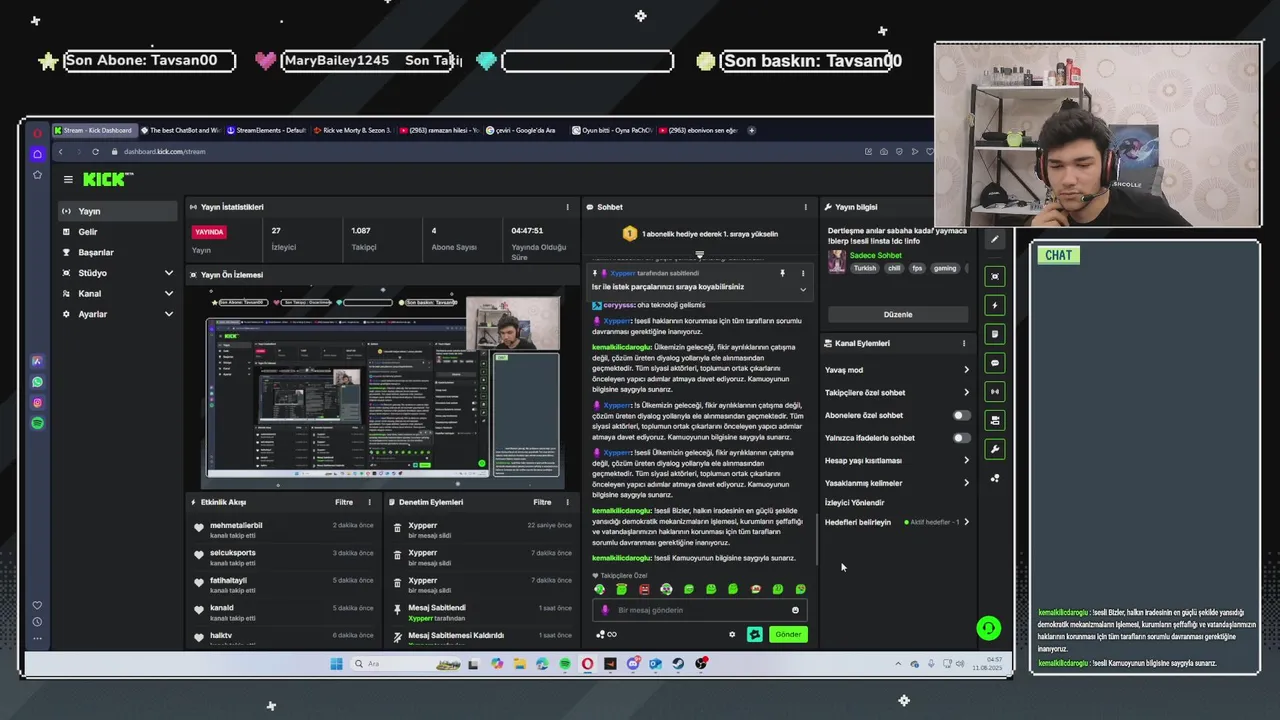The height and width of the screenshot is (720, 1280).
Task: Switch to StreamElements browser tab
Action: tap(267, 130)
